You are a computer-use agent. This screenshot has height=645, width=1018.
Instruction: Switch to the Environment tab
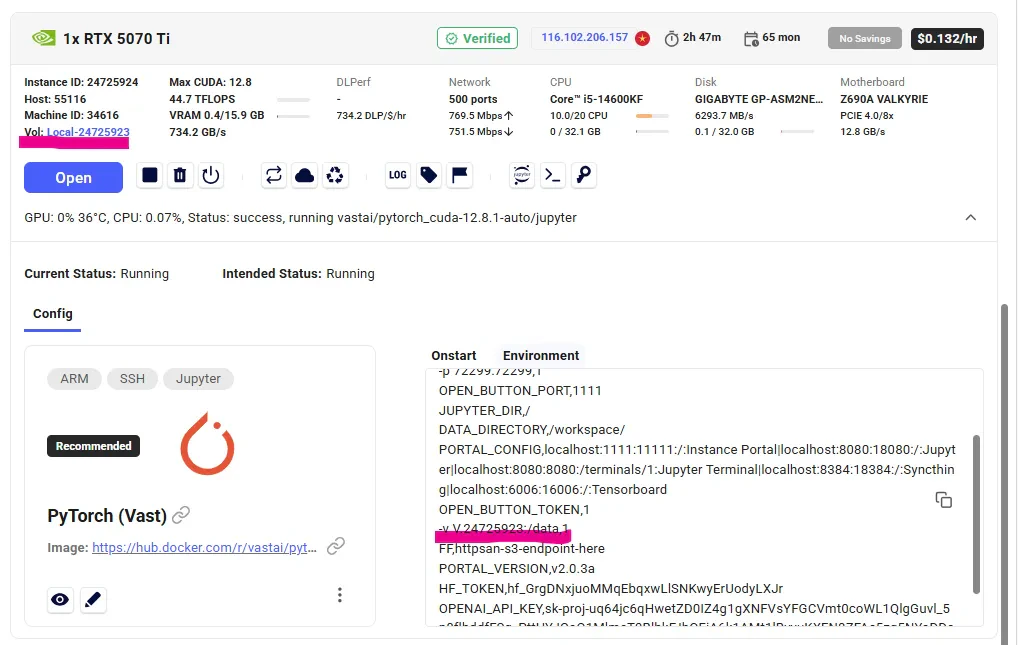point(541,355)
